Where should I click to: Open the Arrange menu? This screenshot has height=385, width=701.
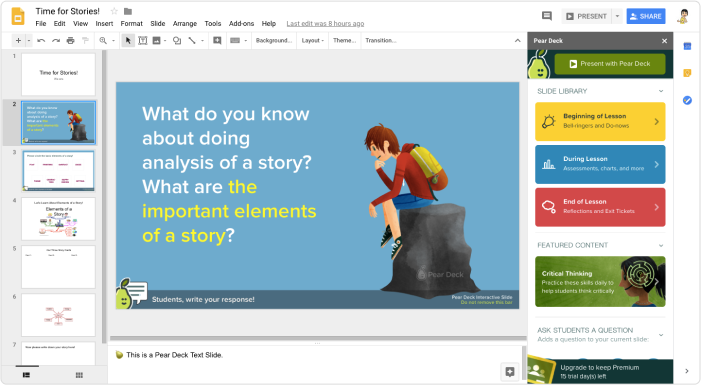coord(185,24)
